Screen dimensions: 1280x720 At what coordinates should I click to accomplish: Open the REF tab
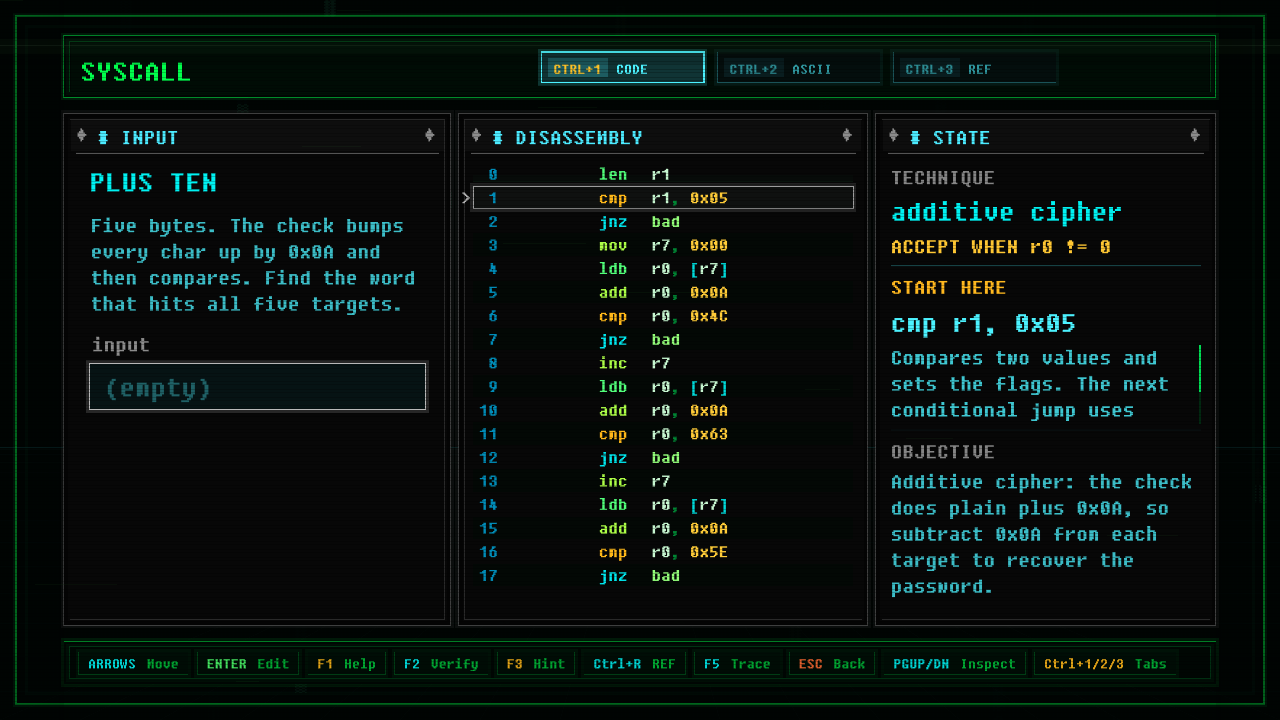point(974,68)
